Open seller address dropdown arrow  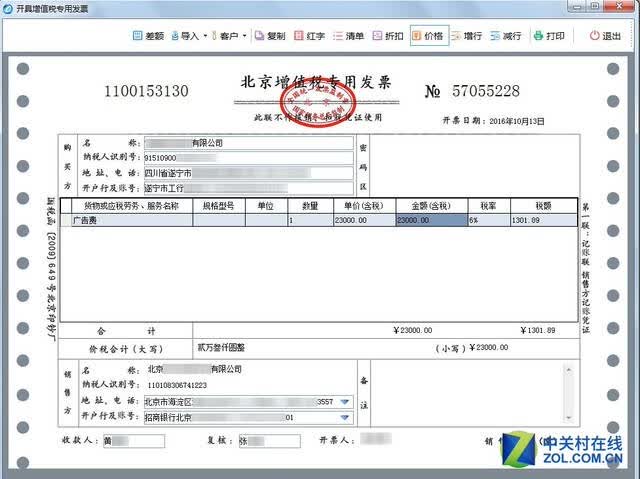[344, 402]
